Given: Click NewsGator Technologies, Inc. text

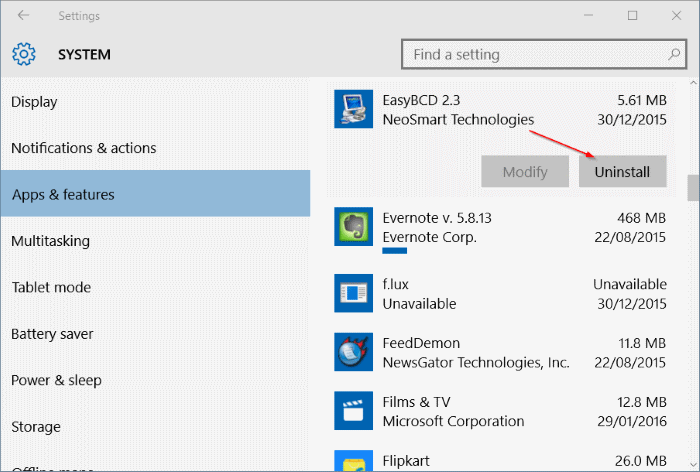Looking at the screenshot, I should click(x=476, y=363).
